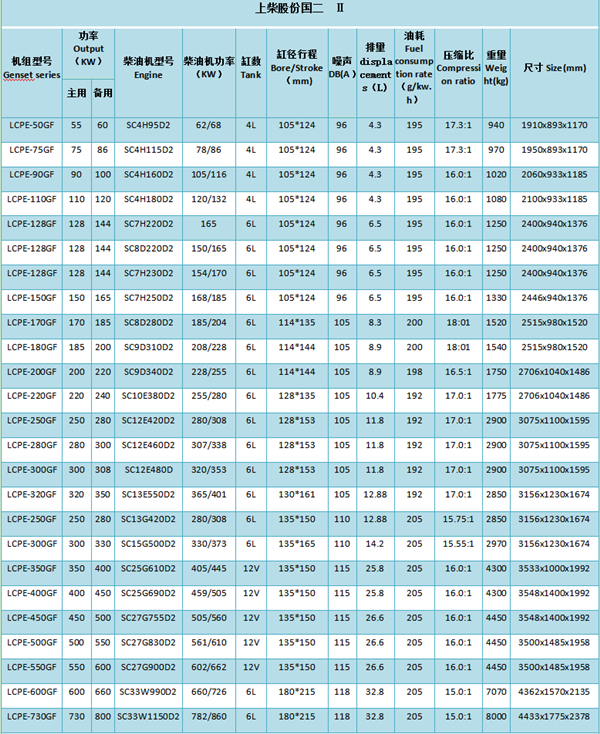Select the 15.75:1 compression ratio cell
600x734 pixels.
458,518
